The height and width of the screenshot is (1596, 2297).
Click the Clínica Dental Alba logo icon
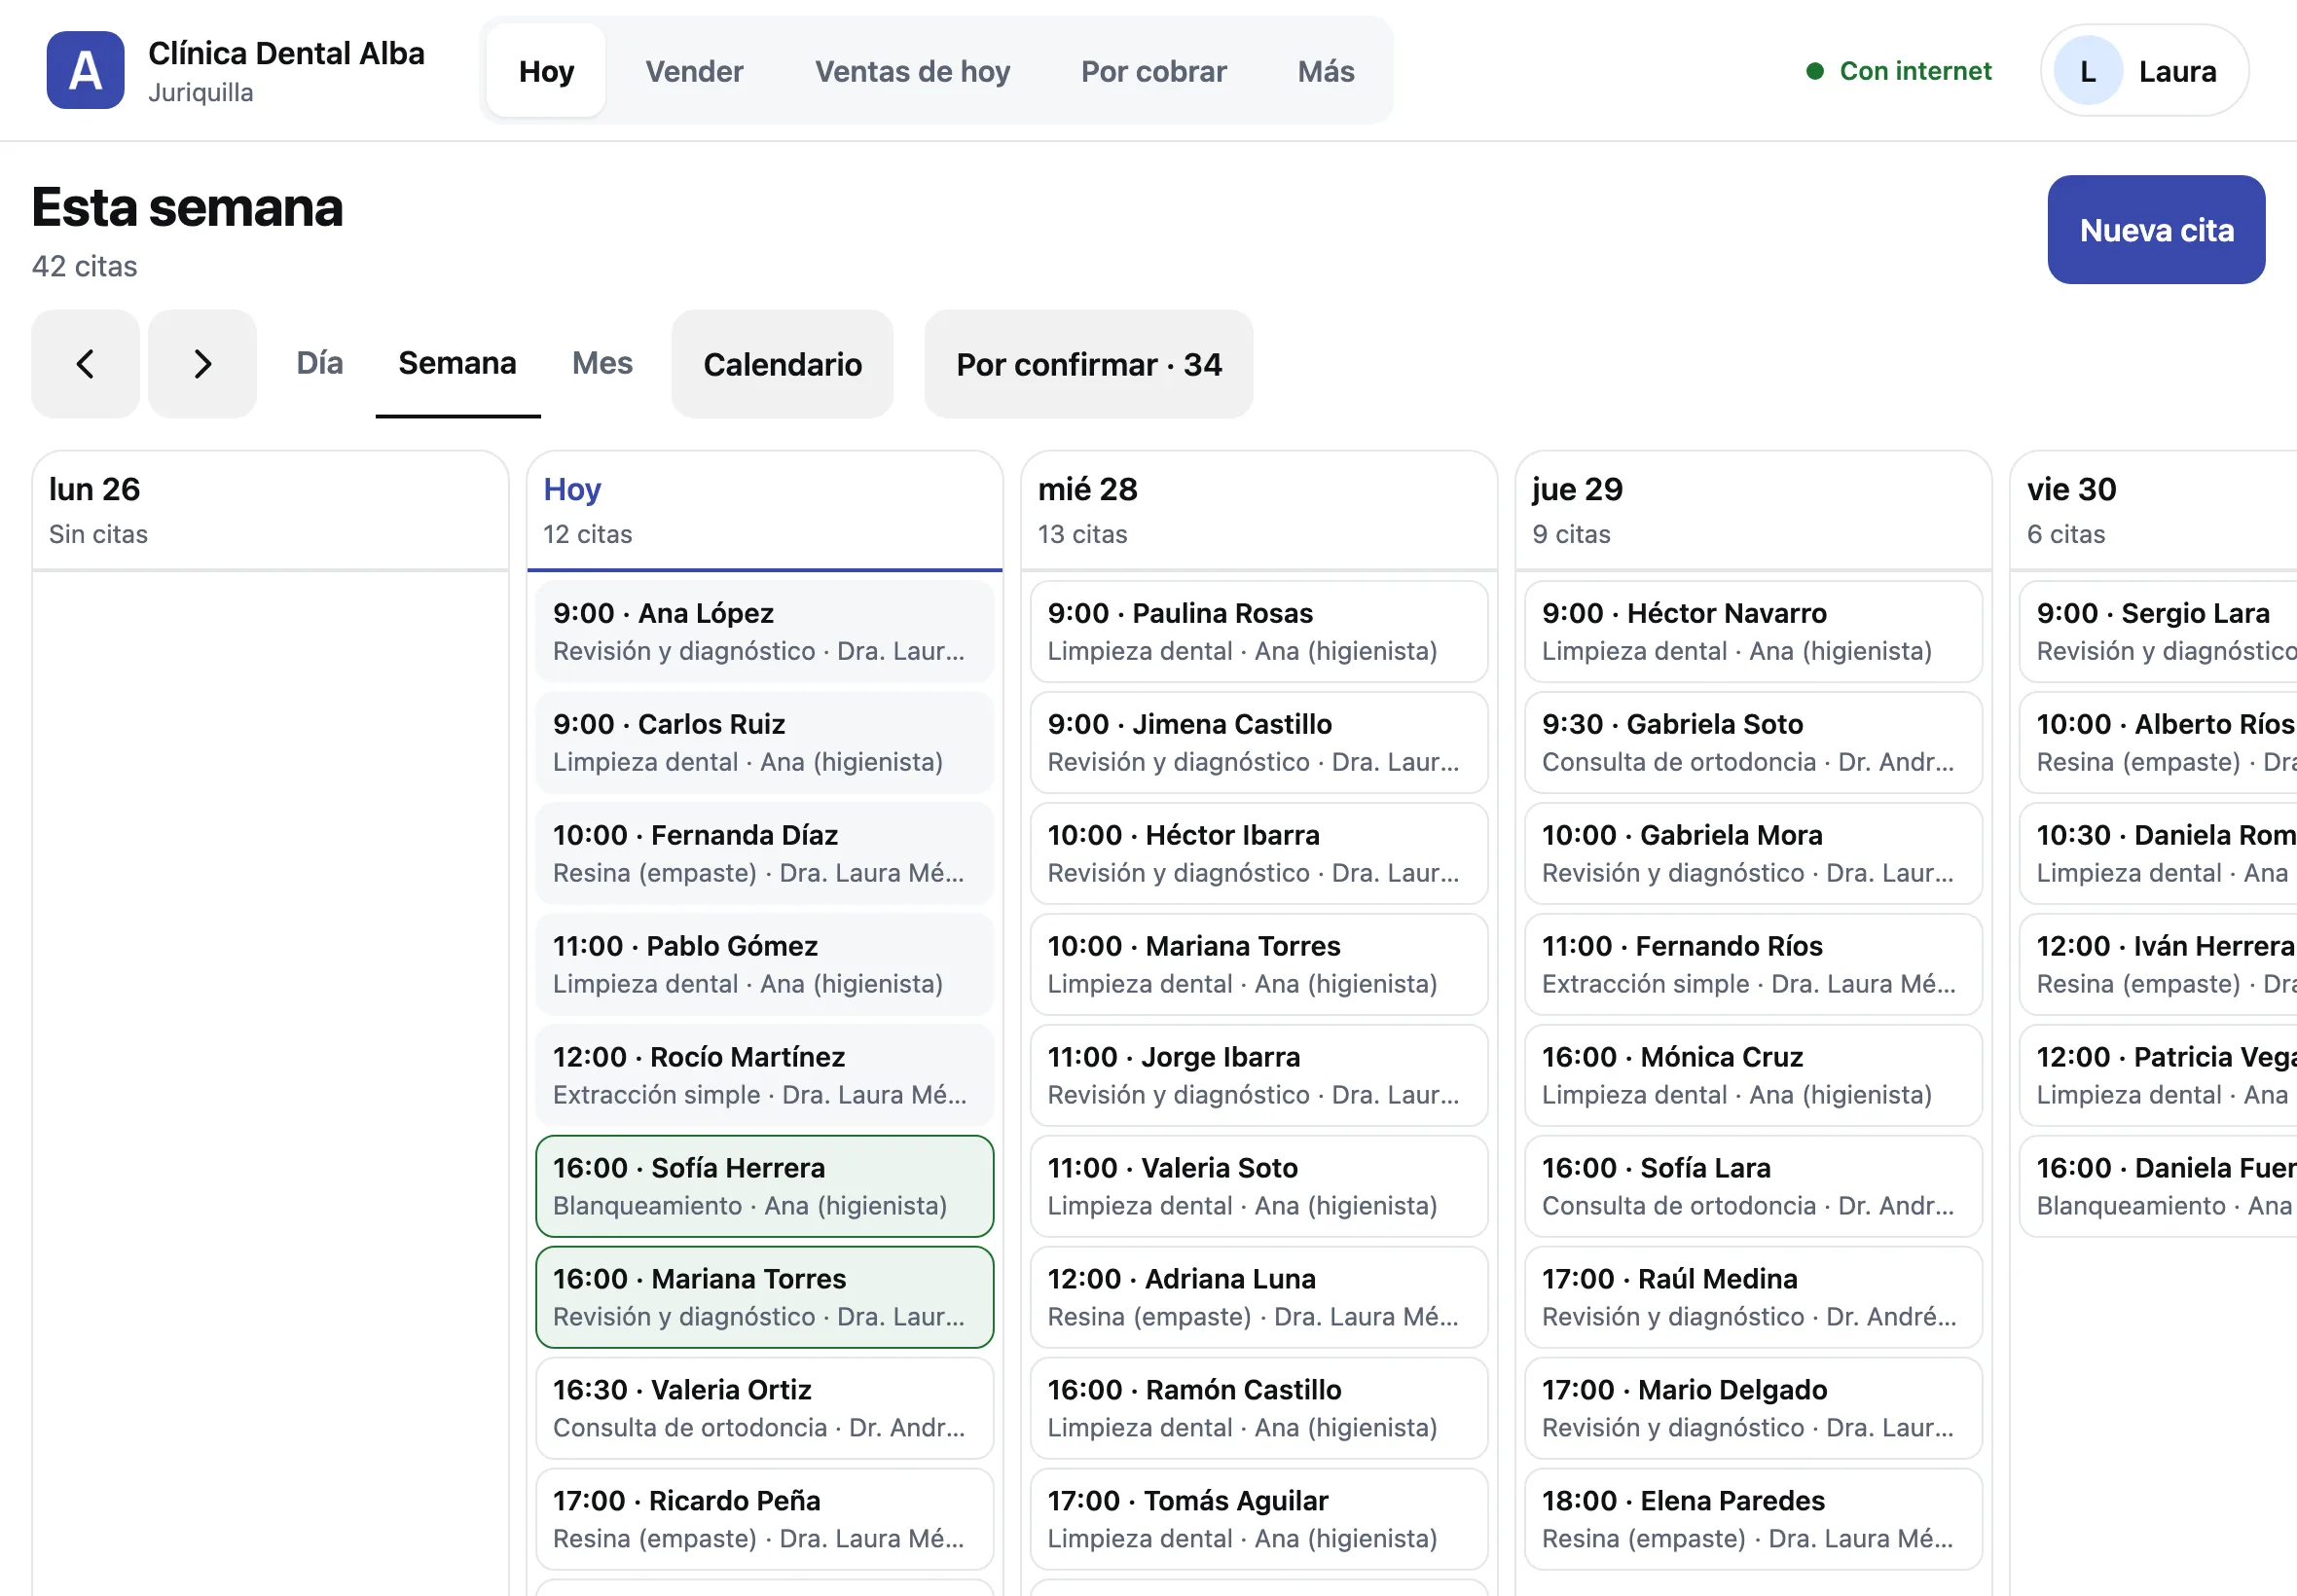(x=85, y=70)
